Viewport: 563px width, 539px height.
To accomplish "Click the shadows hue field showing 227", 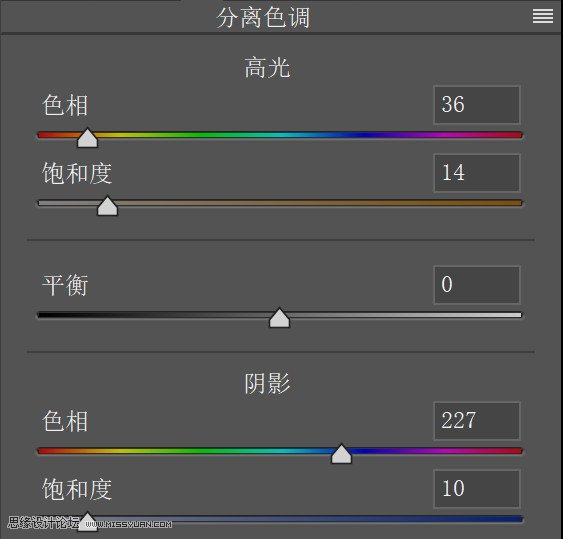I will point(477,420).
